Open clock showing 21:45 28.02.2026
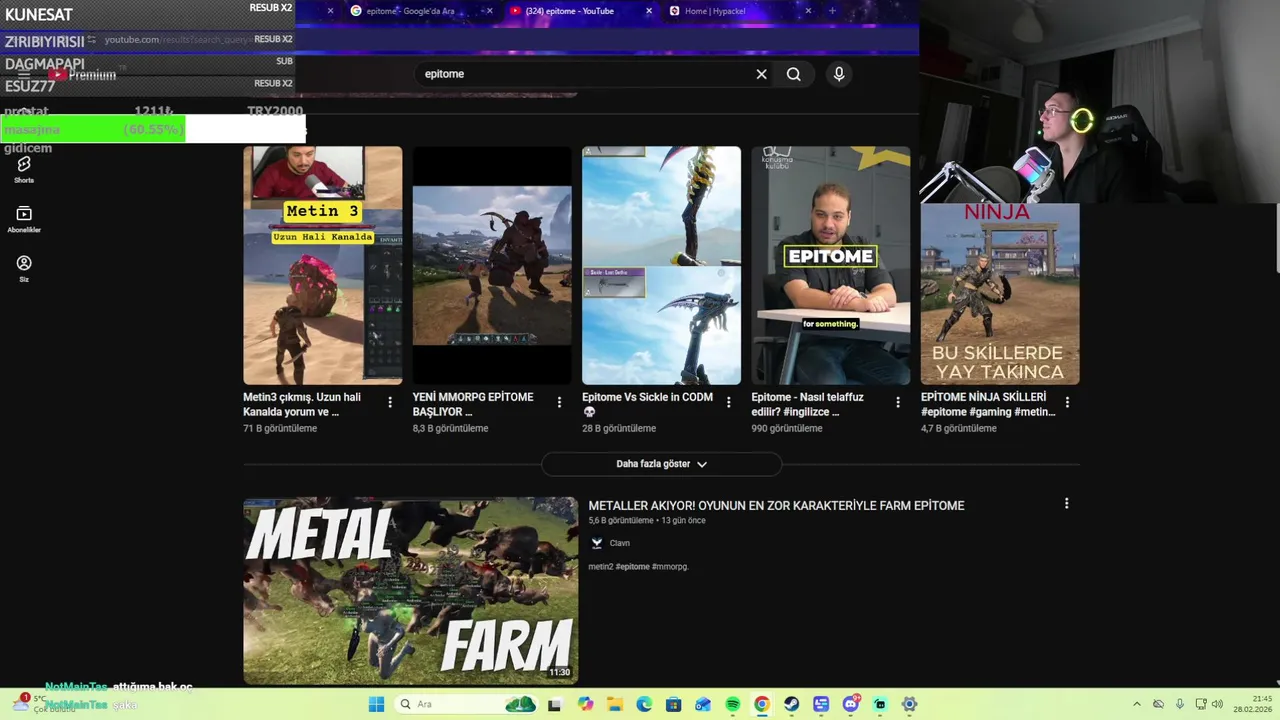 (x=1252, y=704)
